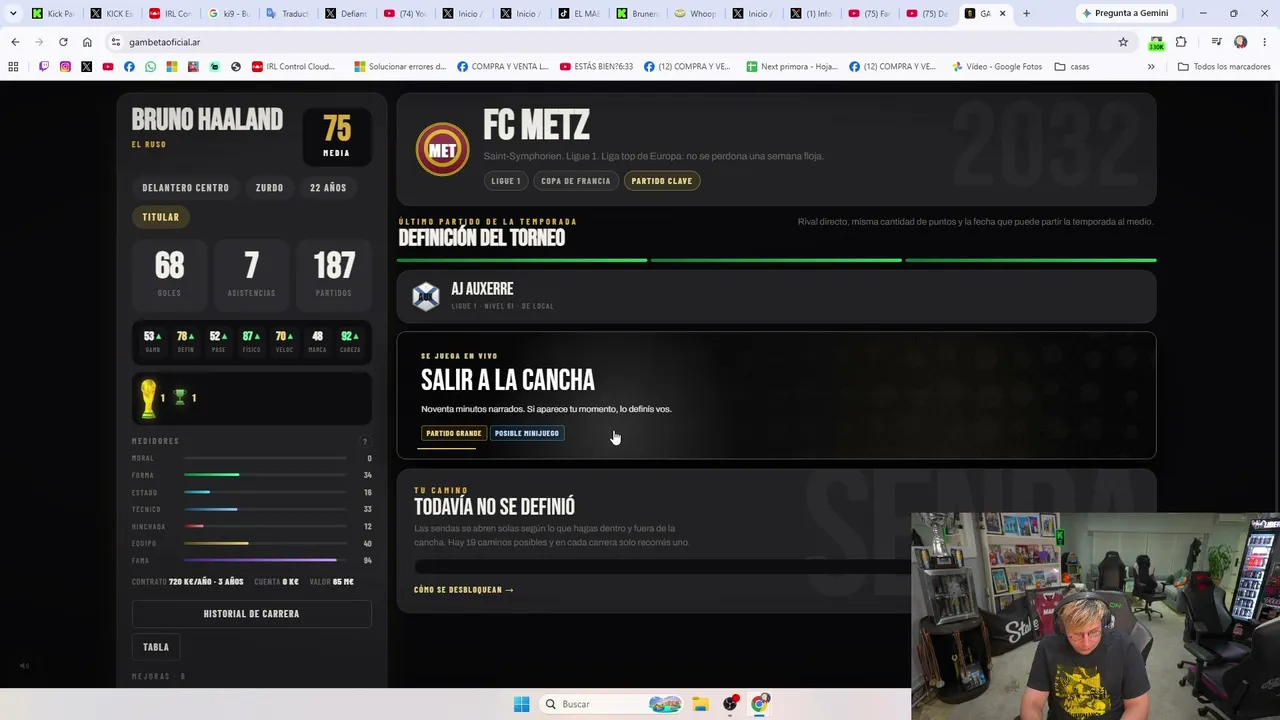Reload the current page
The height and width of the screenshot is (720, 1280).
(x=63, y=42)
